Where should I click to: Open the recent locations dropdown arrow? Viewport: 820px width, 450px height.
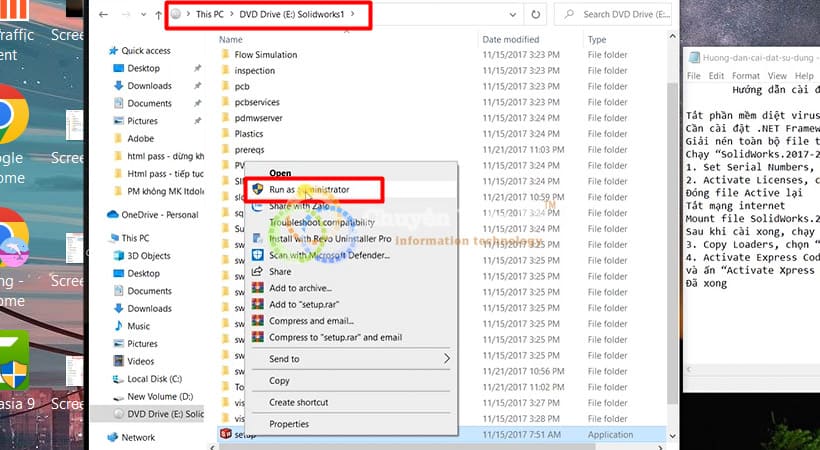[141, 15]
